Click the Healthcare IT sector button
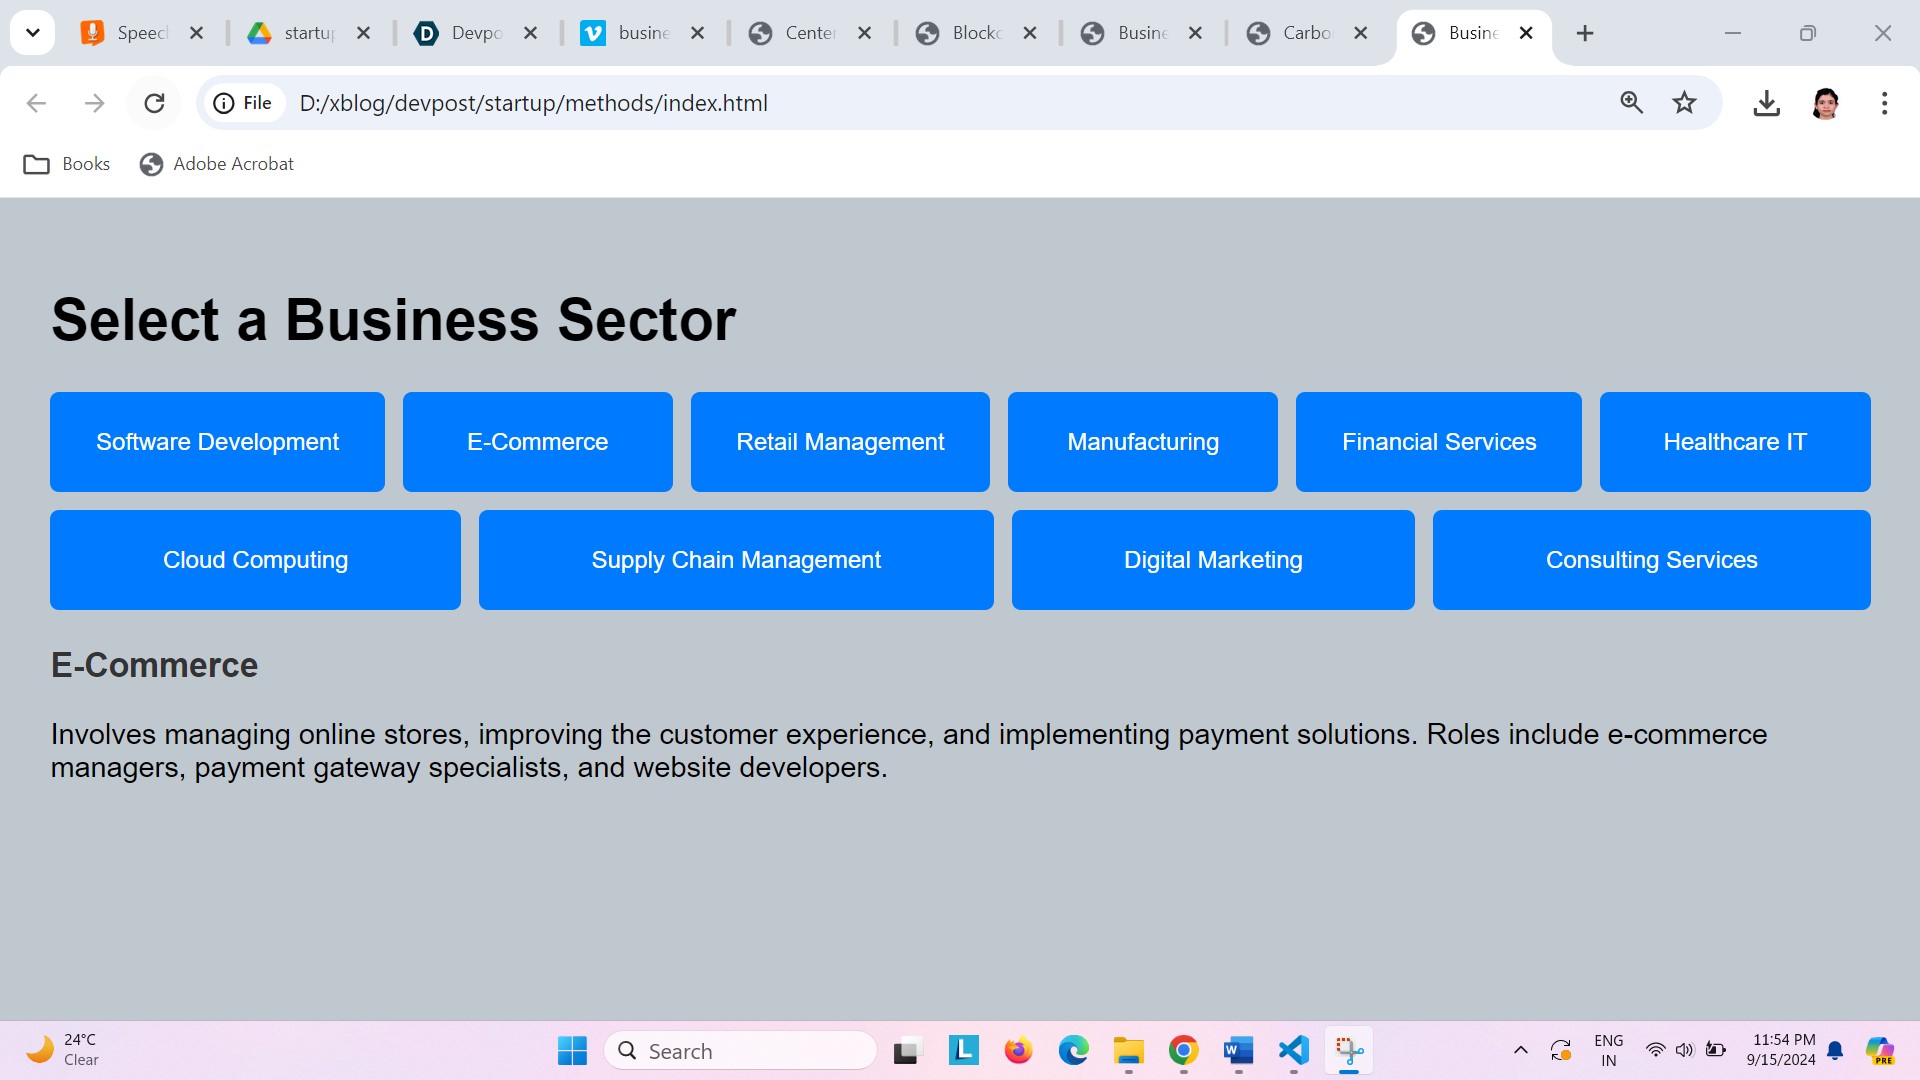The height and width of the screenshot is (1080, 1920). (1734, 442)
